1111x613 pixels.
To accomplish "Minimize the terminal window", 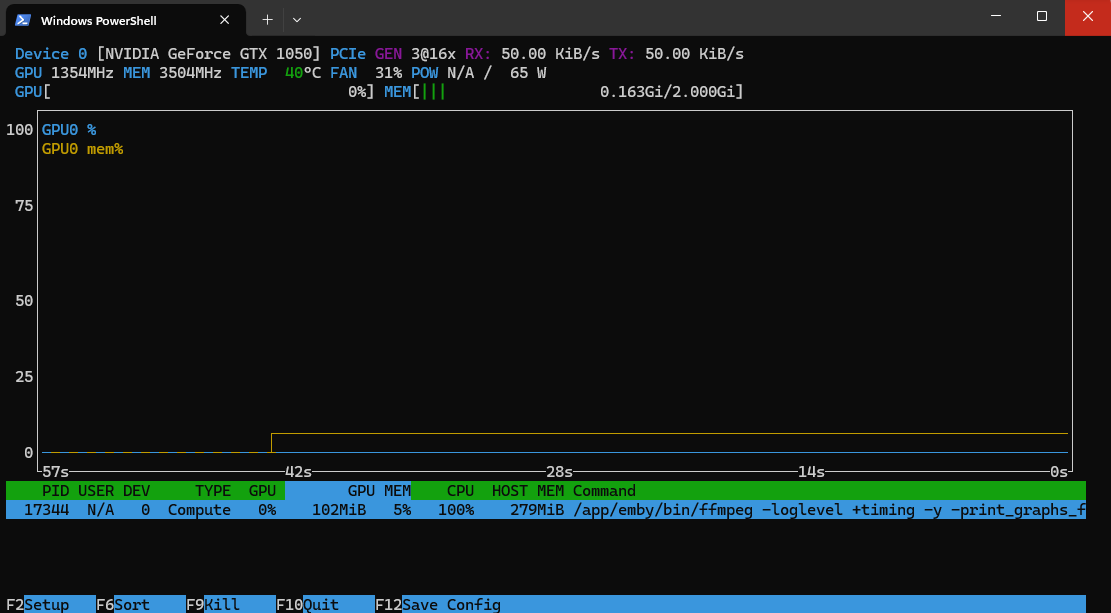I will coord(996,16).
